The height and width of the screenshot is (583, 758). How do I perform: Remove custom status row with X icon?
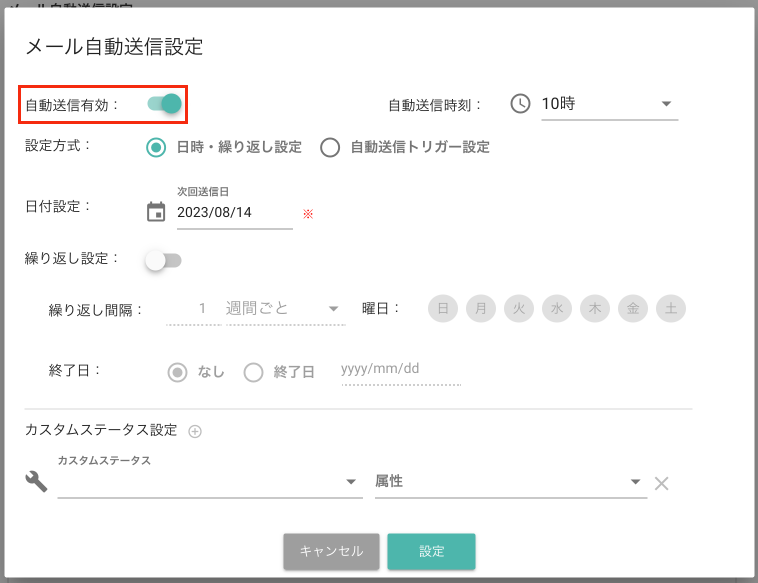pos(661,483)
